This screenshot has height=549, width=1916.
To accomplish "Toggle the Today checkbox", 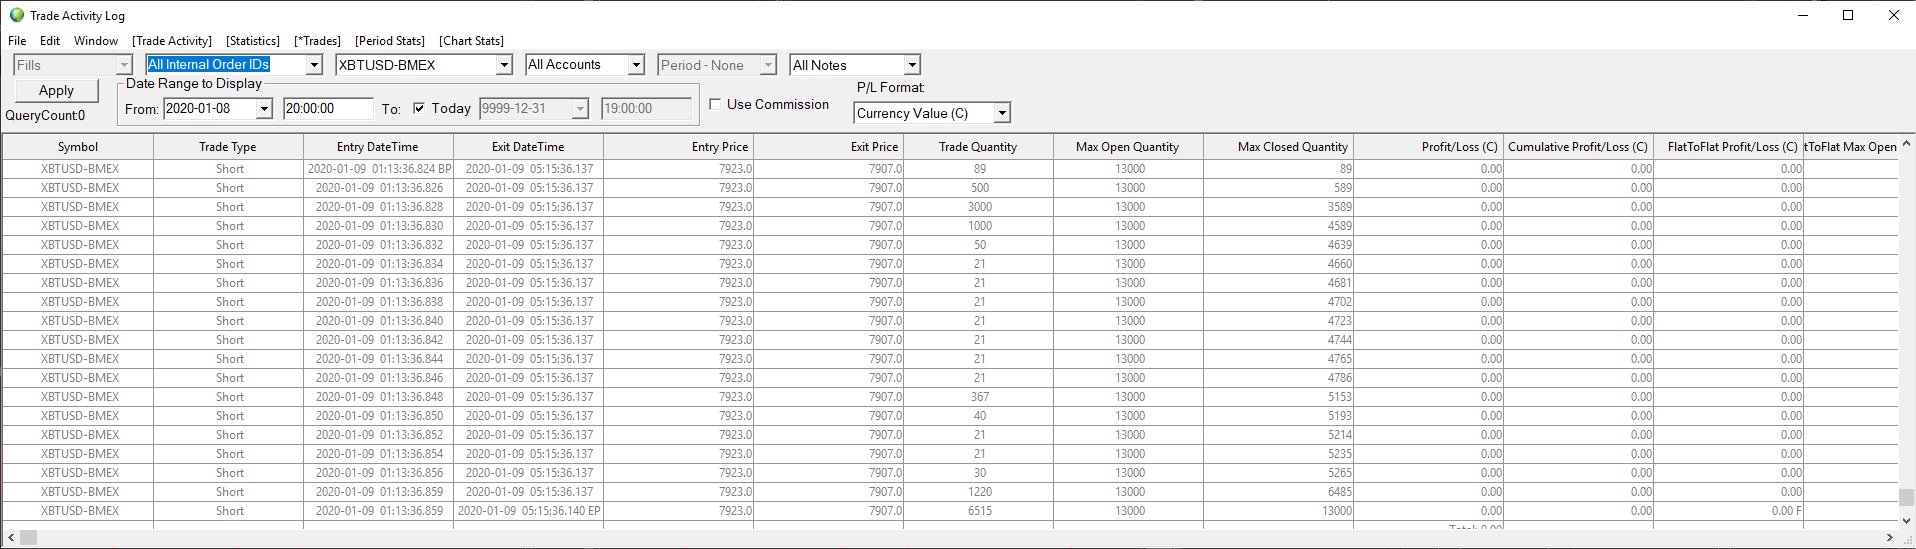I will click(419, 108).
